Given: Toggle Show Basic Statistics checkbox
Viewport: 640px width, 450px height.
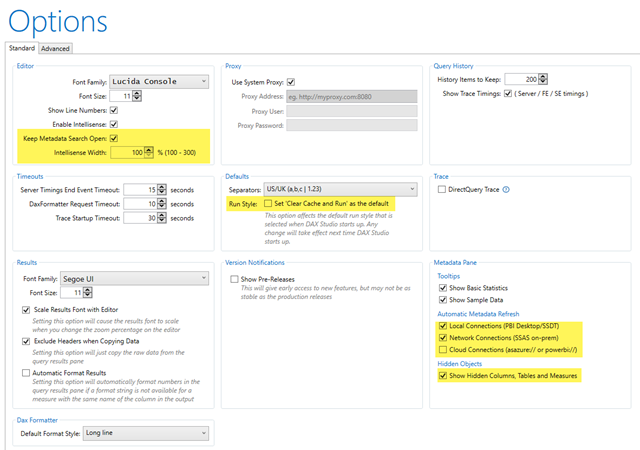Looking at the screenshot, I should tap(443, 288).
